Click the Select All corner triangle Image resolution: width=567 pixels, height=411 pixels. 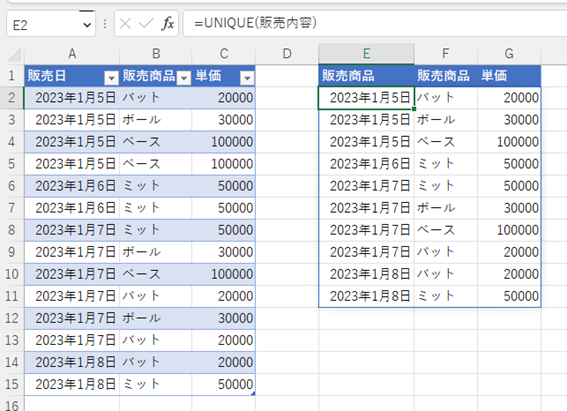[x=14, y=55]
